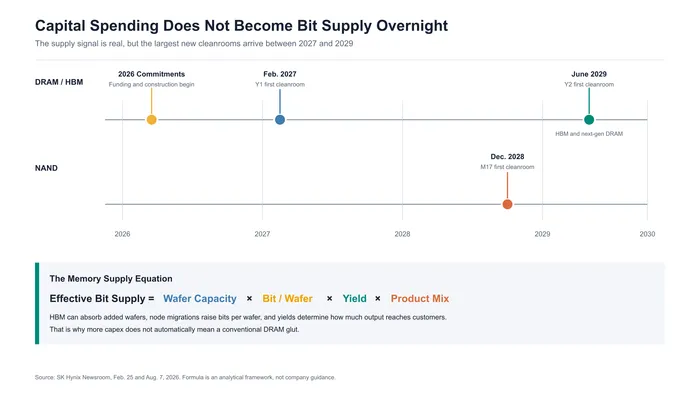The image size is (700, 394).
Task: Click the 2027 axis year label
Action: pyautogui.click(x=262, y=234)
